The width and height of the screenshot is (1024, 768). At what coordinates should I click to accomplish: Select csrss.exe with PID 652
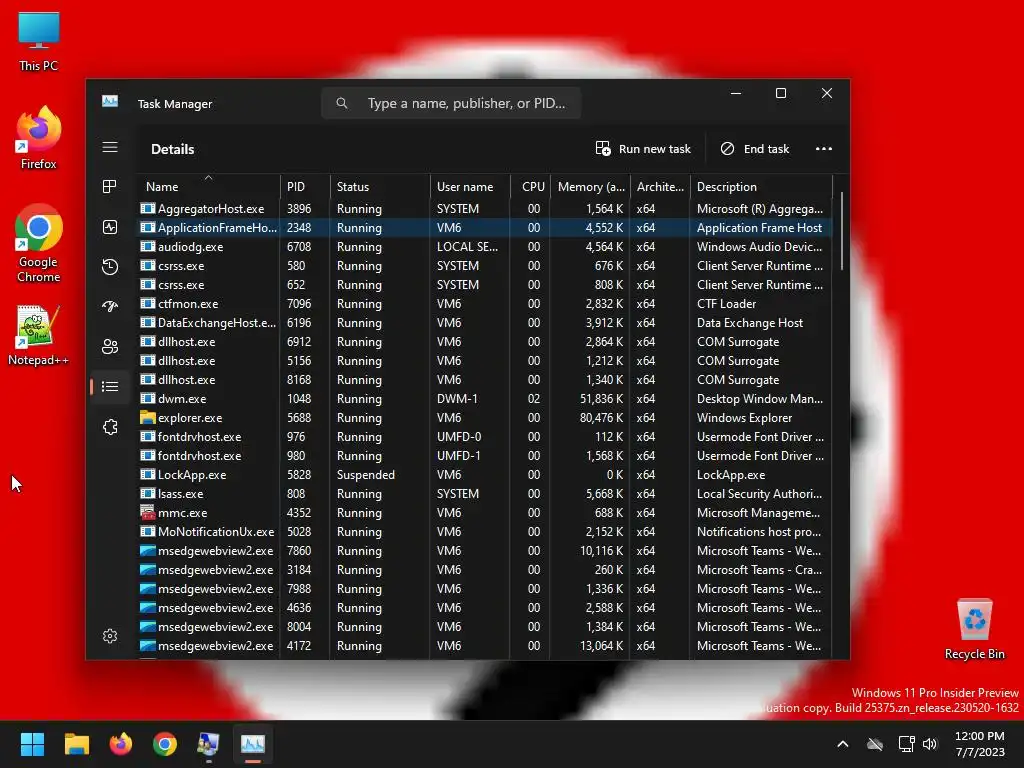pyautogui.click(x=485, y=285)
